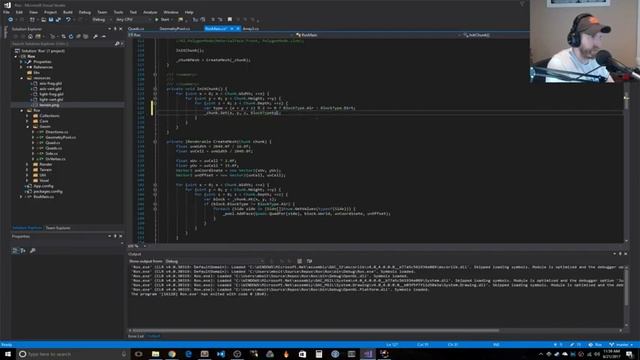
Task: Toggle word wrap in the Output panel
Action: tap(309, 261)
